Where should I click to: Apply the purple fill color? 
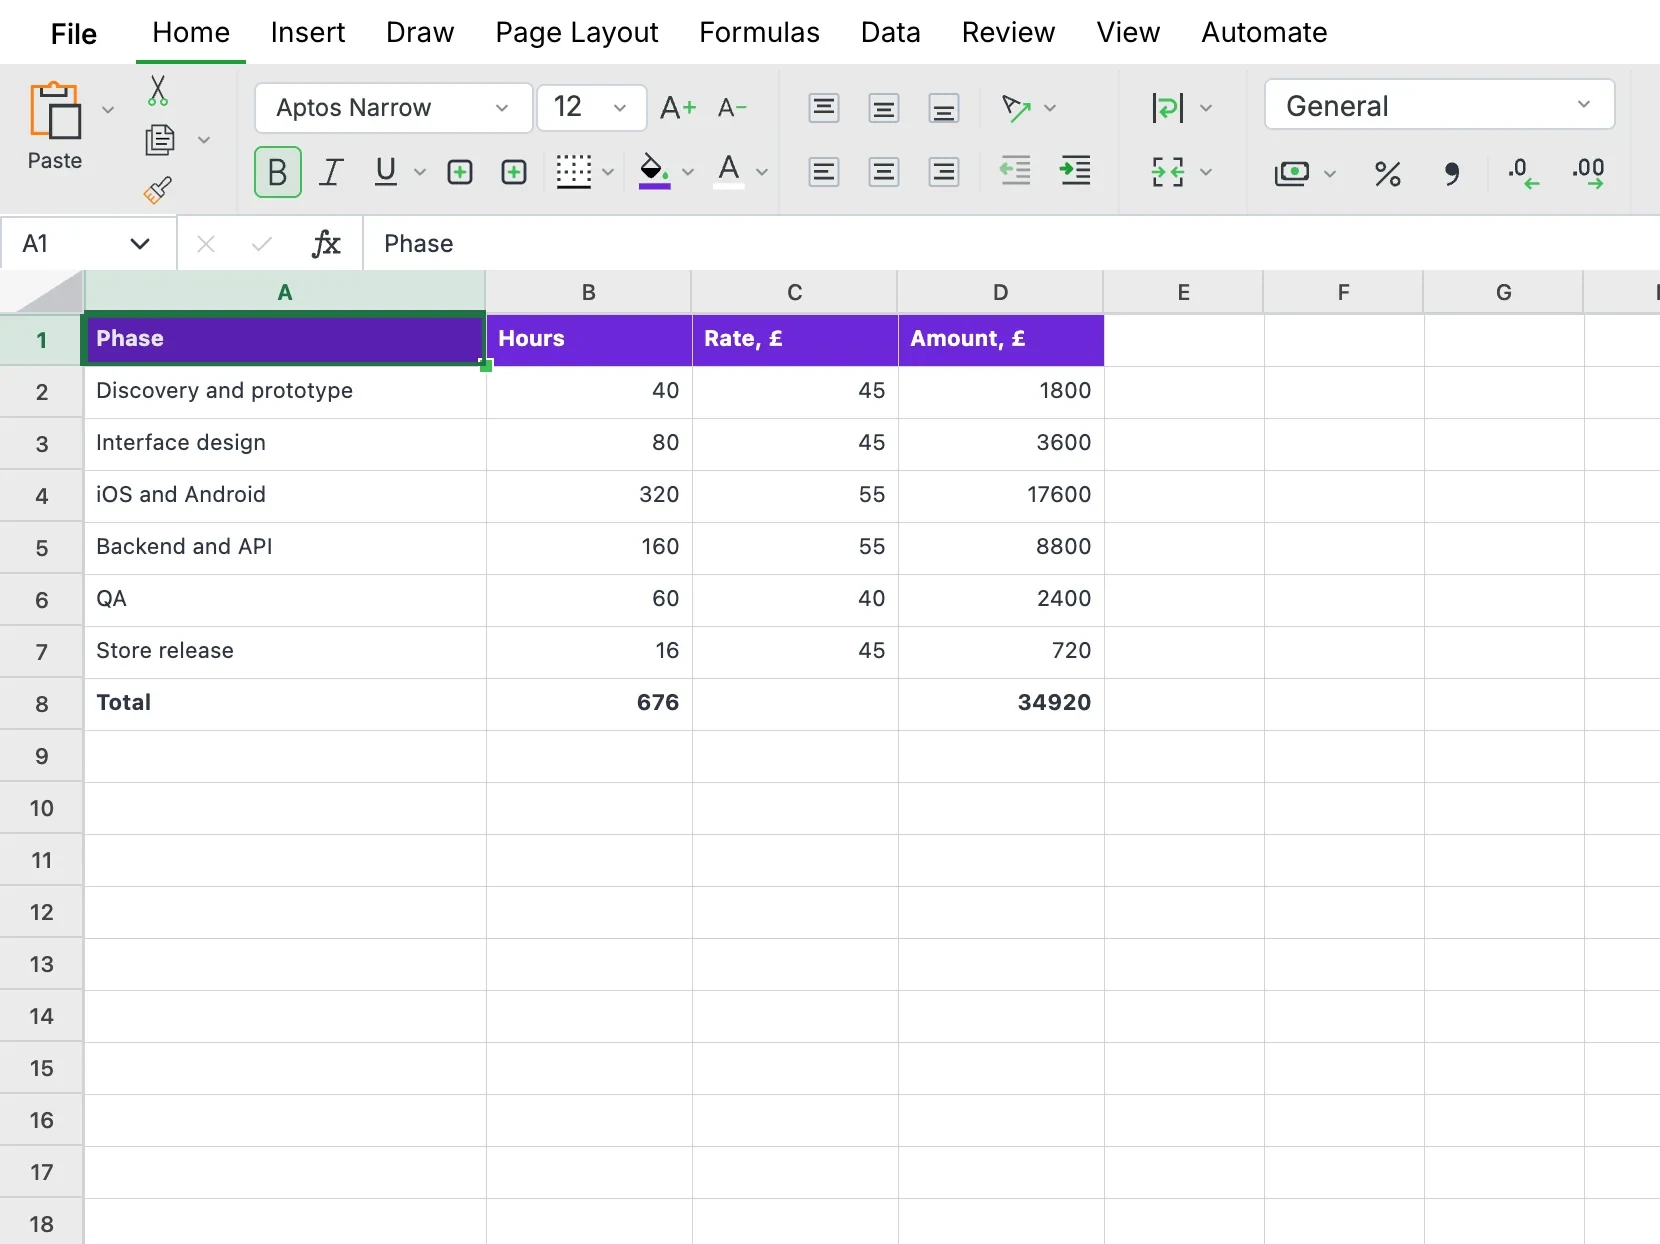(654, 171)
